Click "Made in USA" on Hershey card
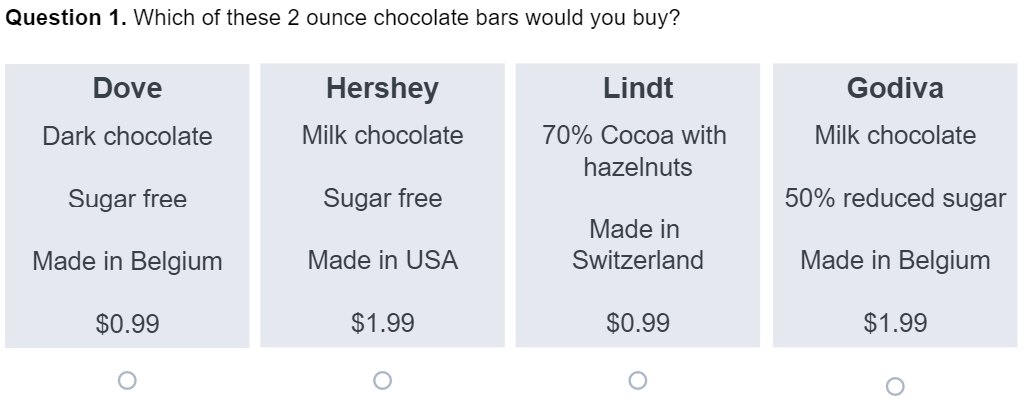The width and height of the screenshot is (1030, 415). [x=382, y=261]
